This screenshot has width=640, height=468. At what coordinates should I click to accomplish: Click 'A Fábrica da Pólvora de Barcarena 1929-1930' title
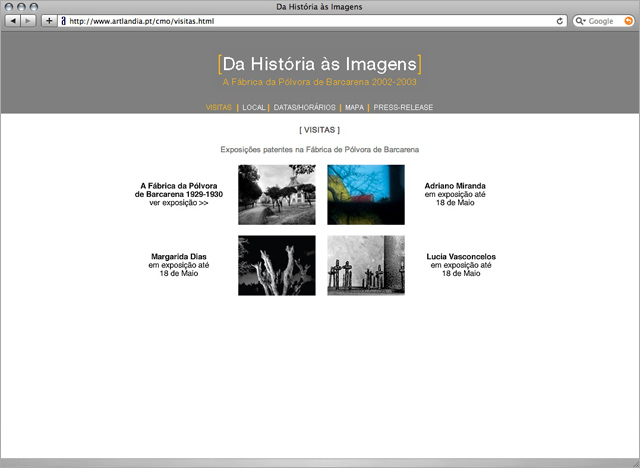click(x=179, y=190)
